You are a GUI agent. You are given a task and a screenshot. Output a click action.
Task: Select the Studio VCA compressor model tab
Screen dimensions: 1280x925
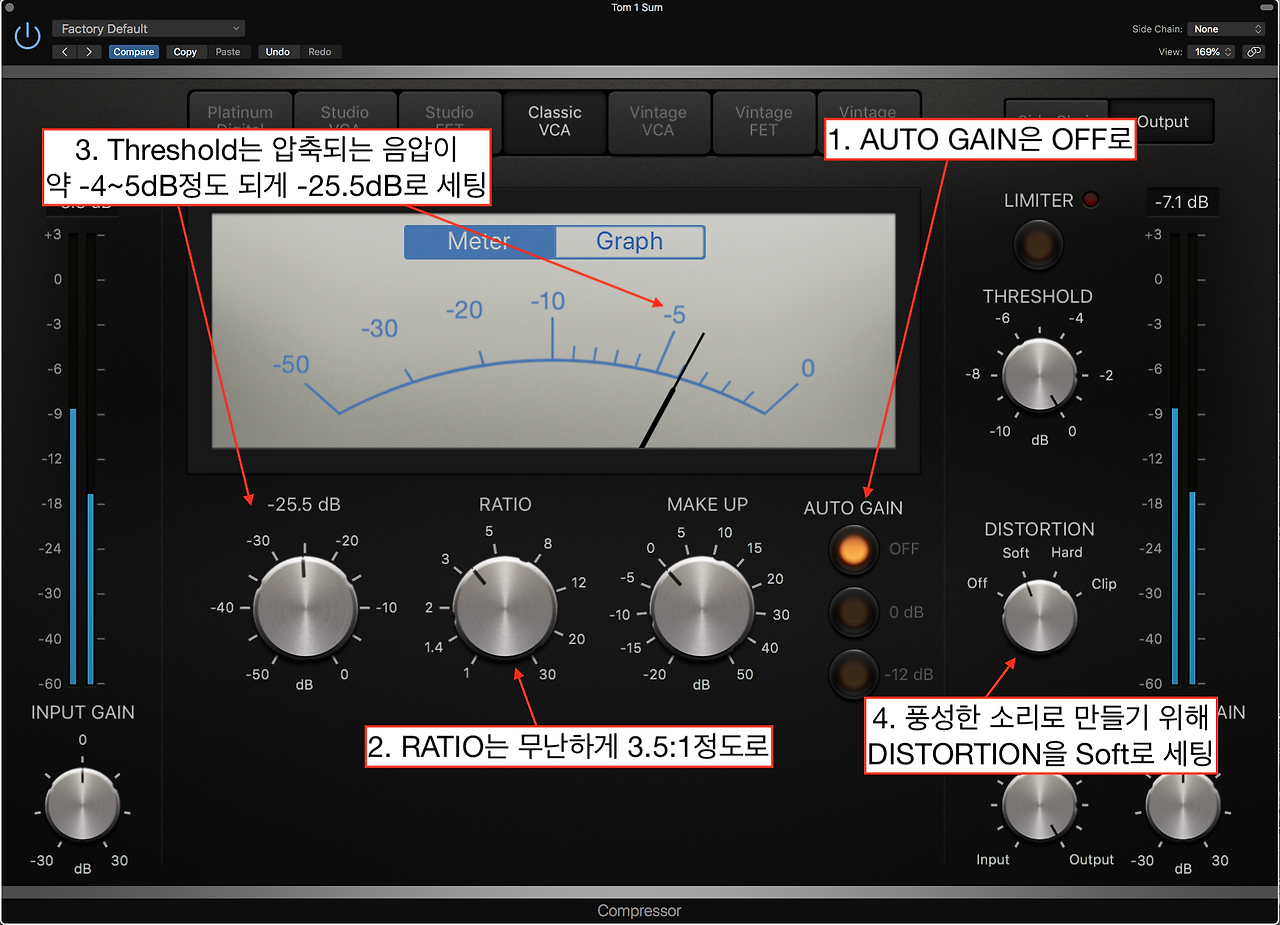(345, 121)
